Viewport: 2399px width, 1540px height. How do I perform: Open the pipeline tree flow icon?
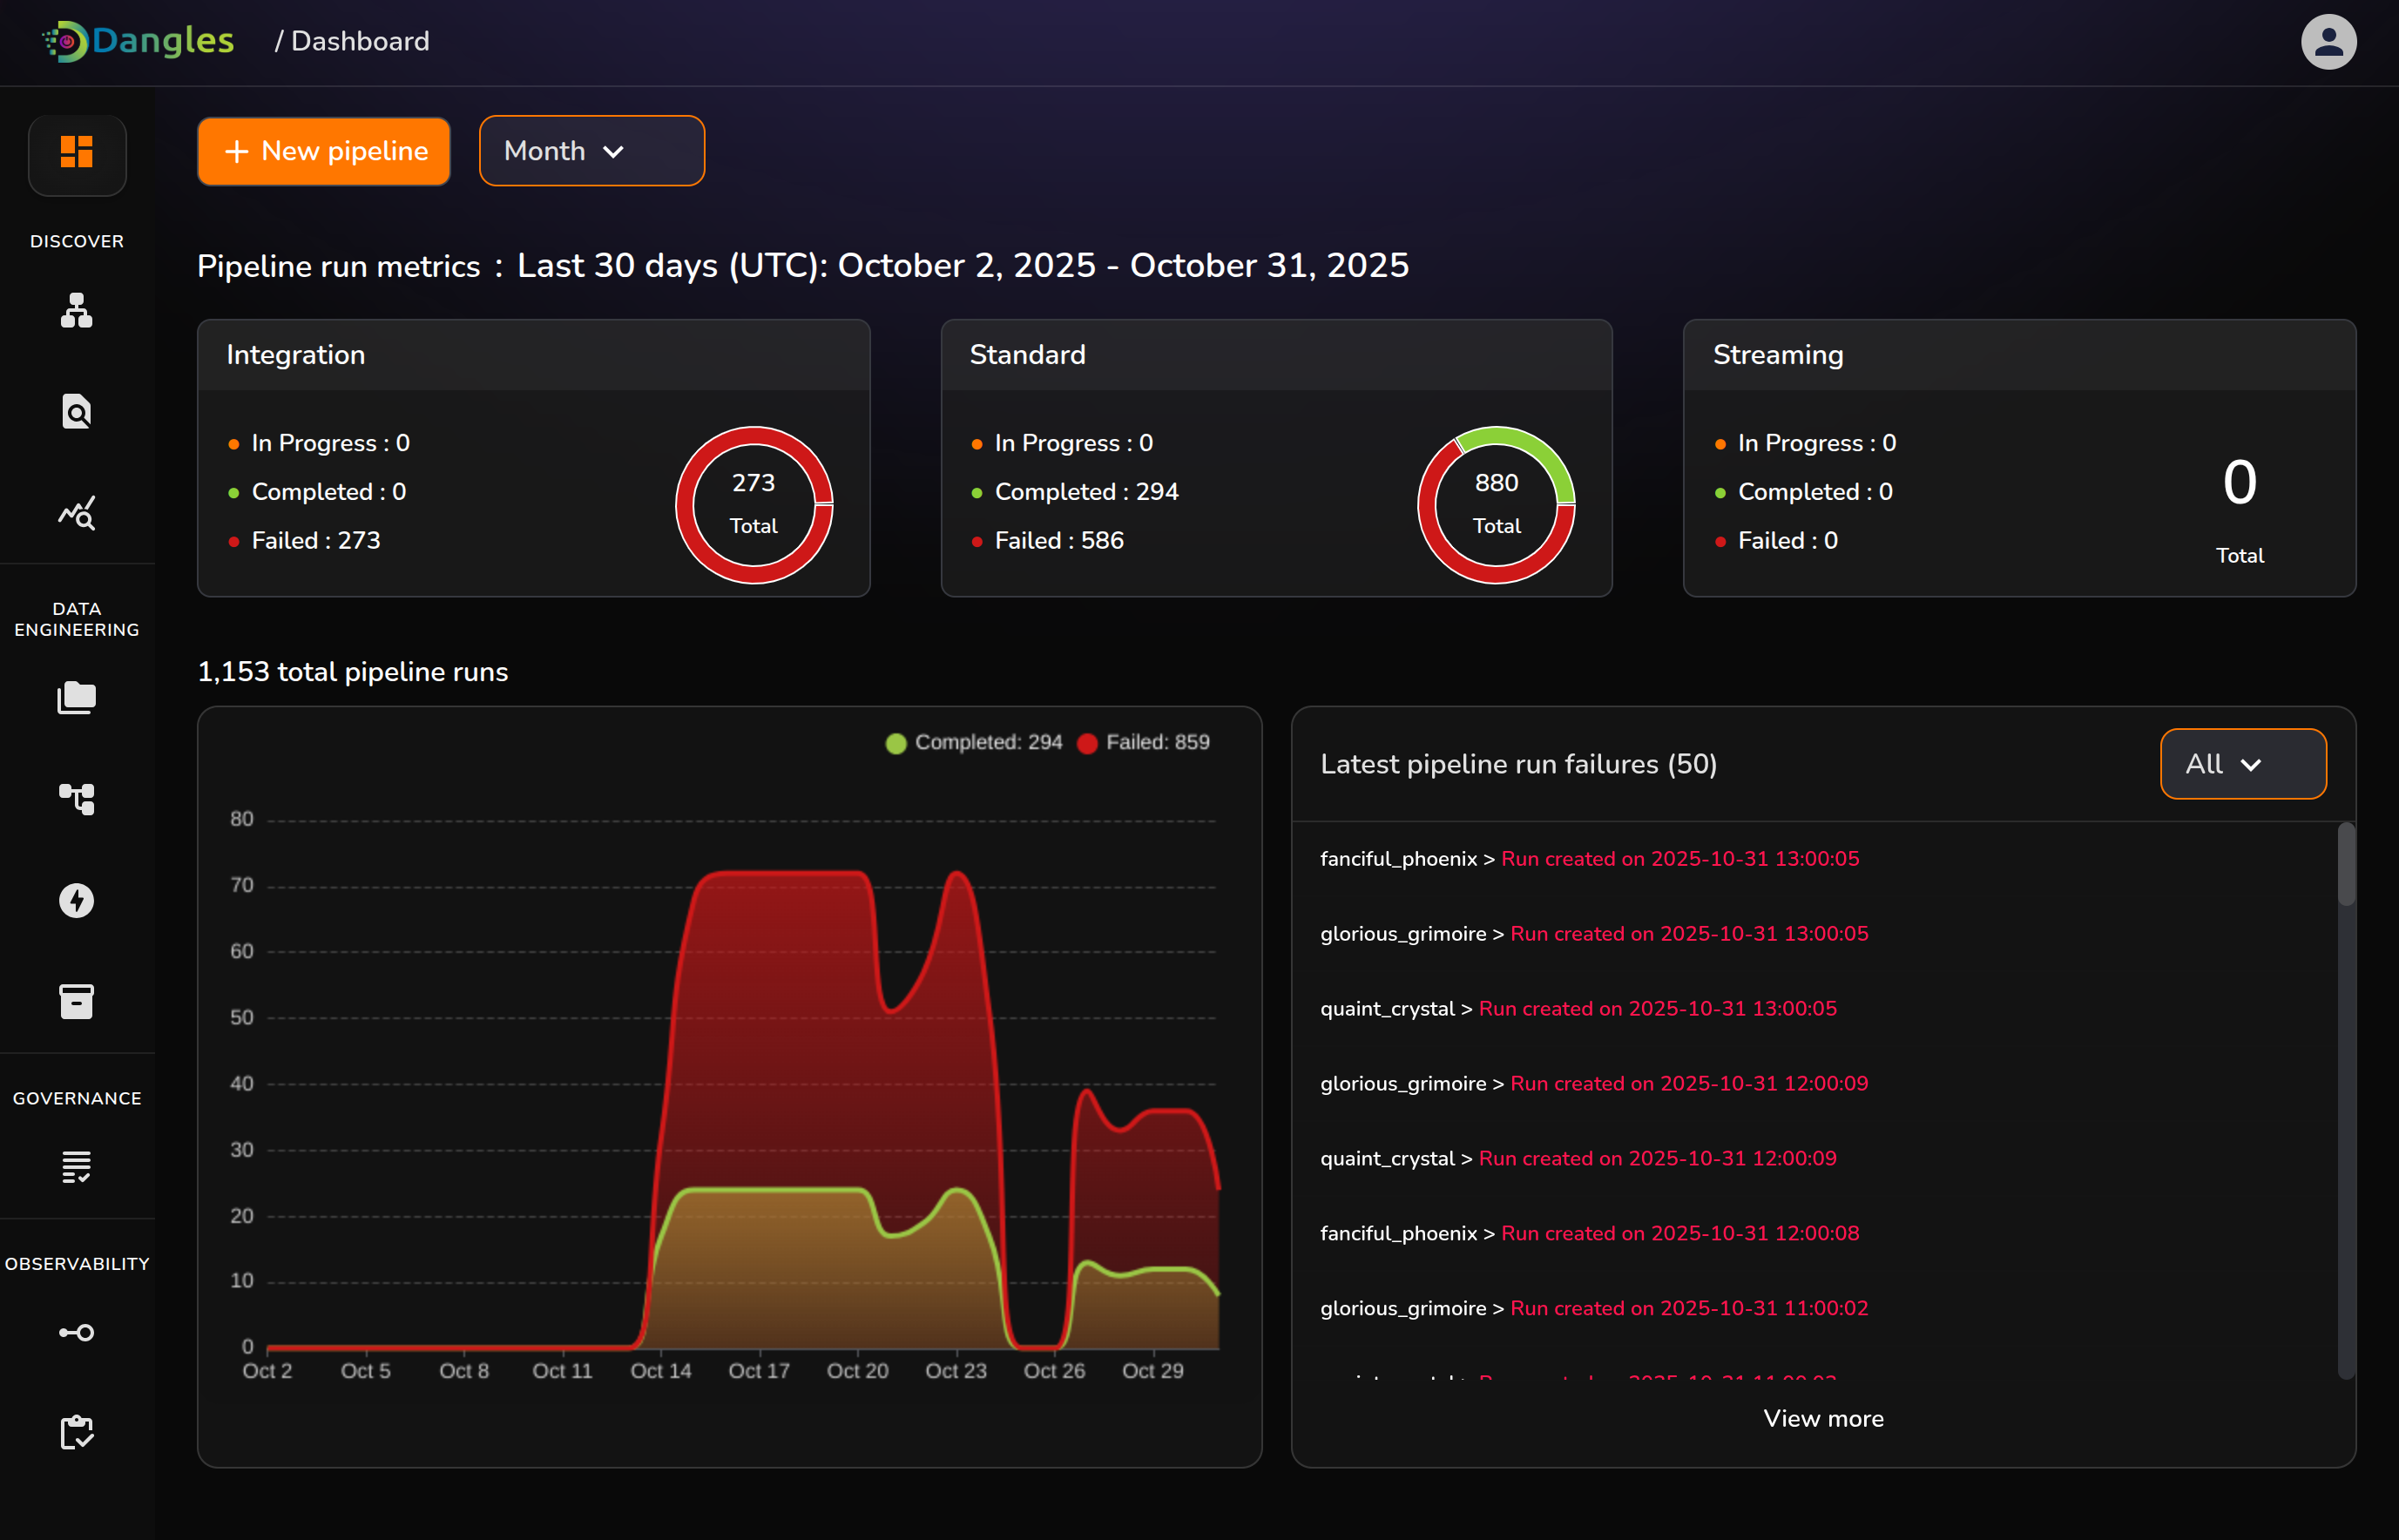[x=77, y=799]
